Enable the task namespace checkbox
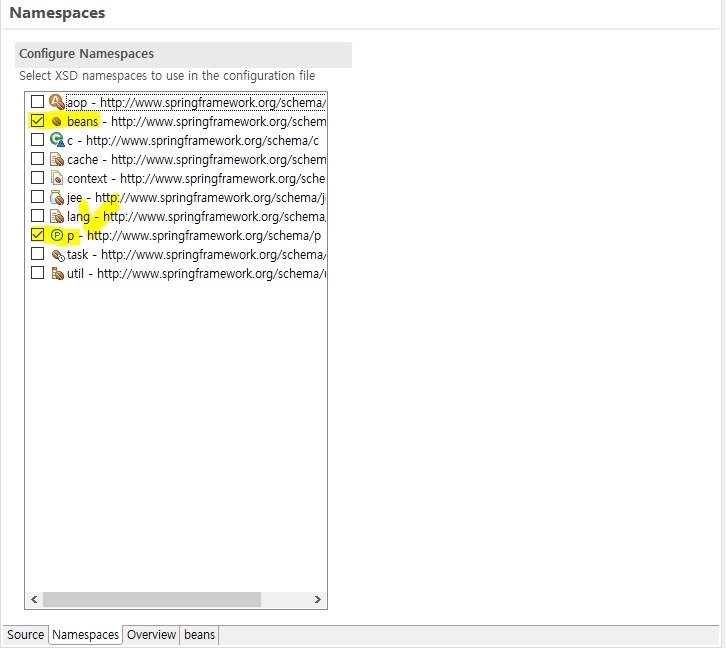 tap(38, 254)
